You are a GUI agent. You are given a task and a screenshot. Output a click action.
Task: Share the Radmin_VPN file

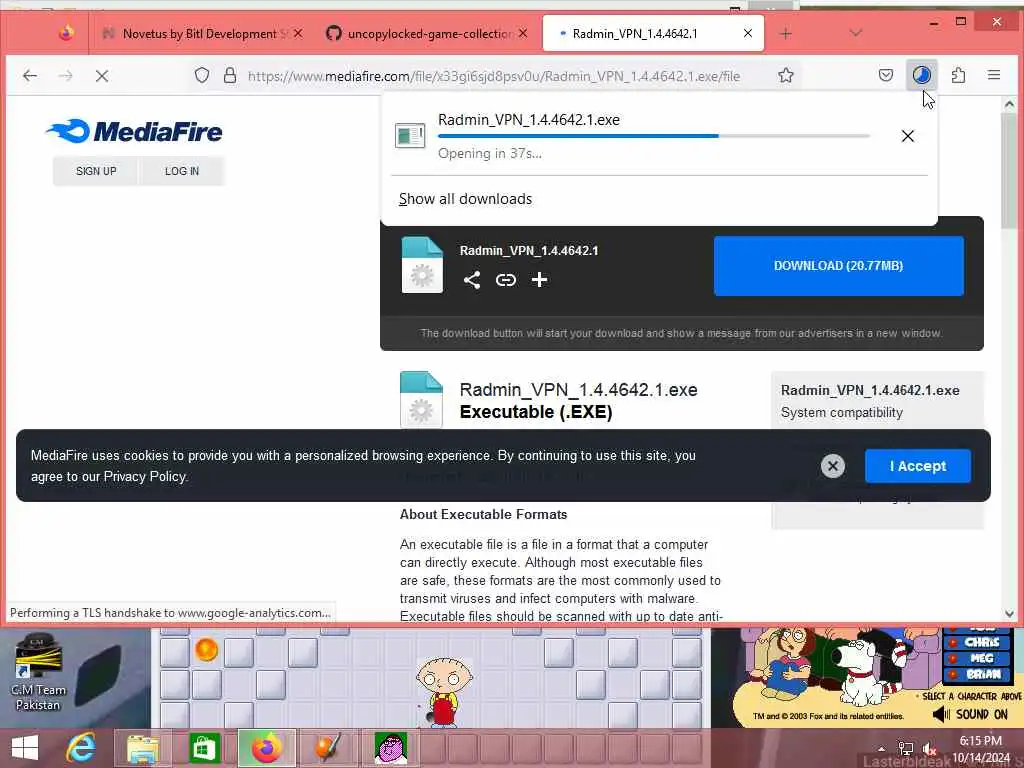472,280
